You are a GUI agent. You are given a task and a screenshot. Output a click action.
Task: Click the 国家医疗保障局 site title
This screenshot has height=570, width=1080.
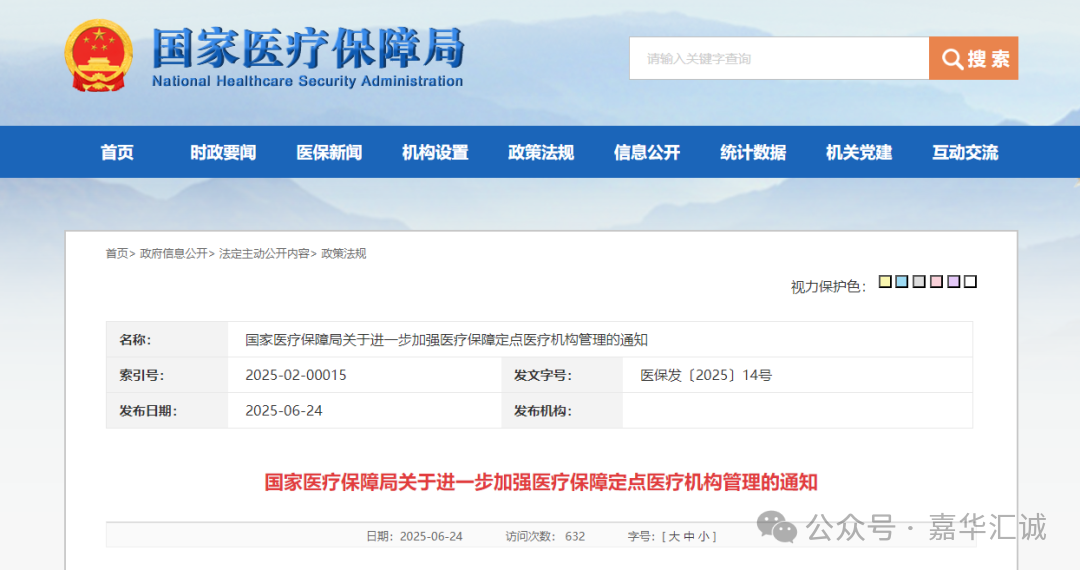308,48
